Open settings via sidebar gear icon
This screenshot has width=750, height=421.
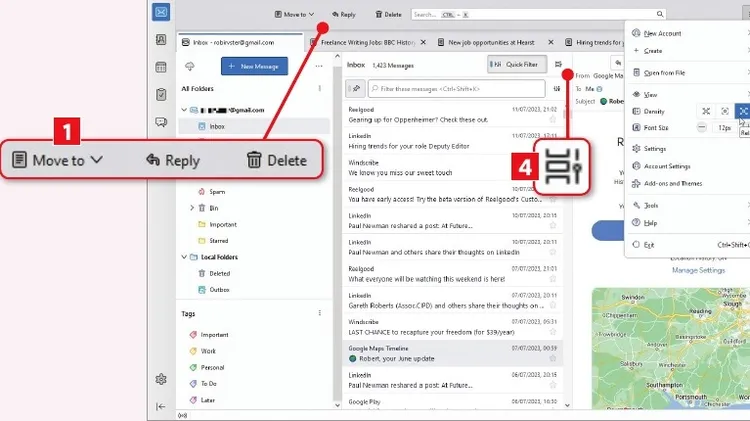(x=161, y=379)
